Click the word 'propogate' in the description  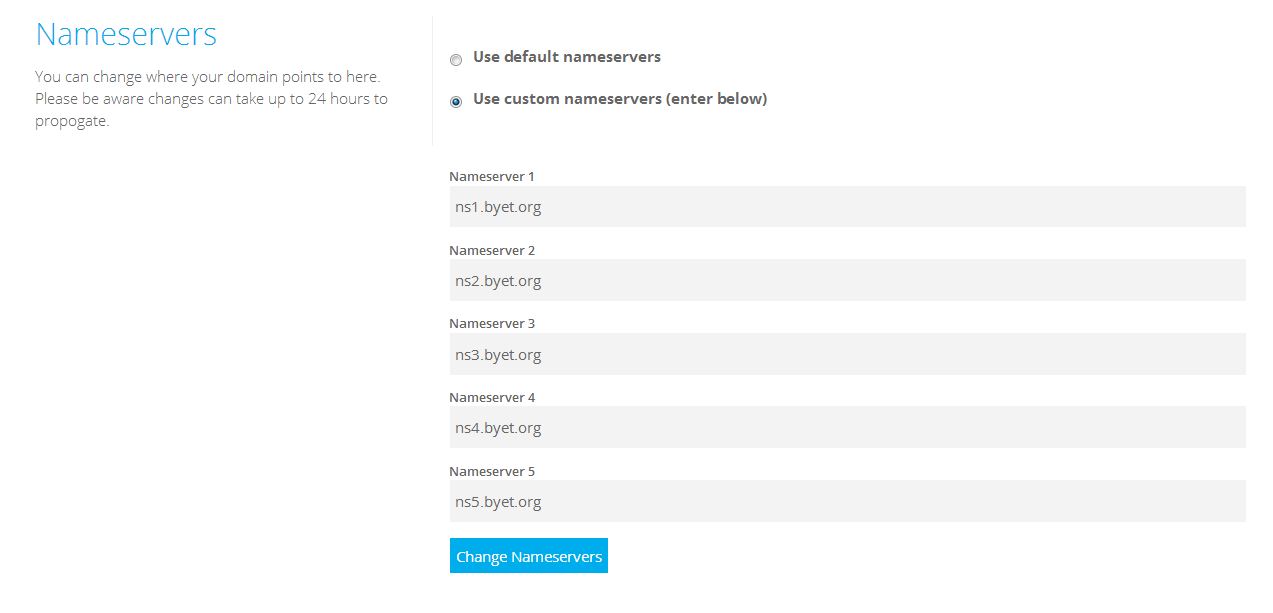point(71,122)
